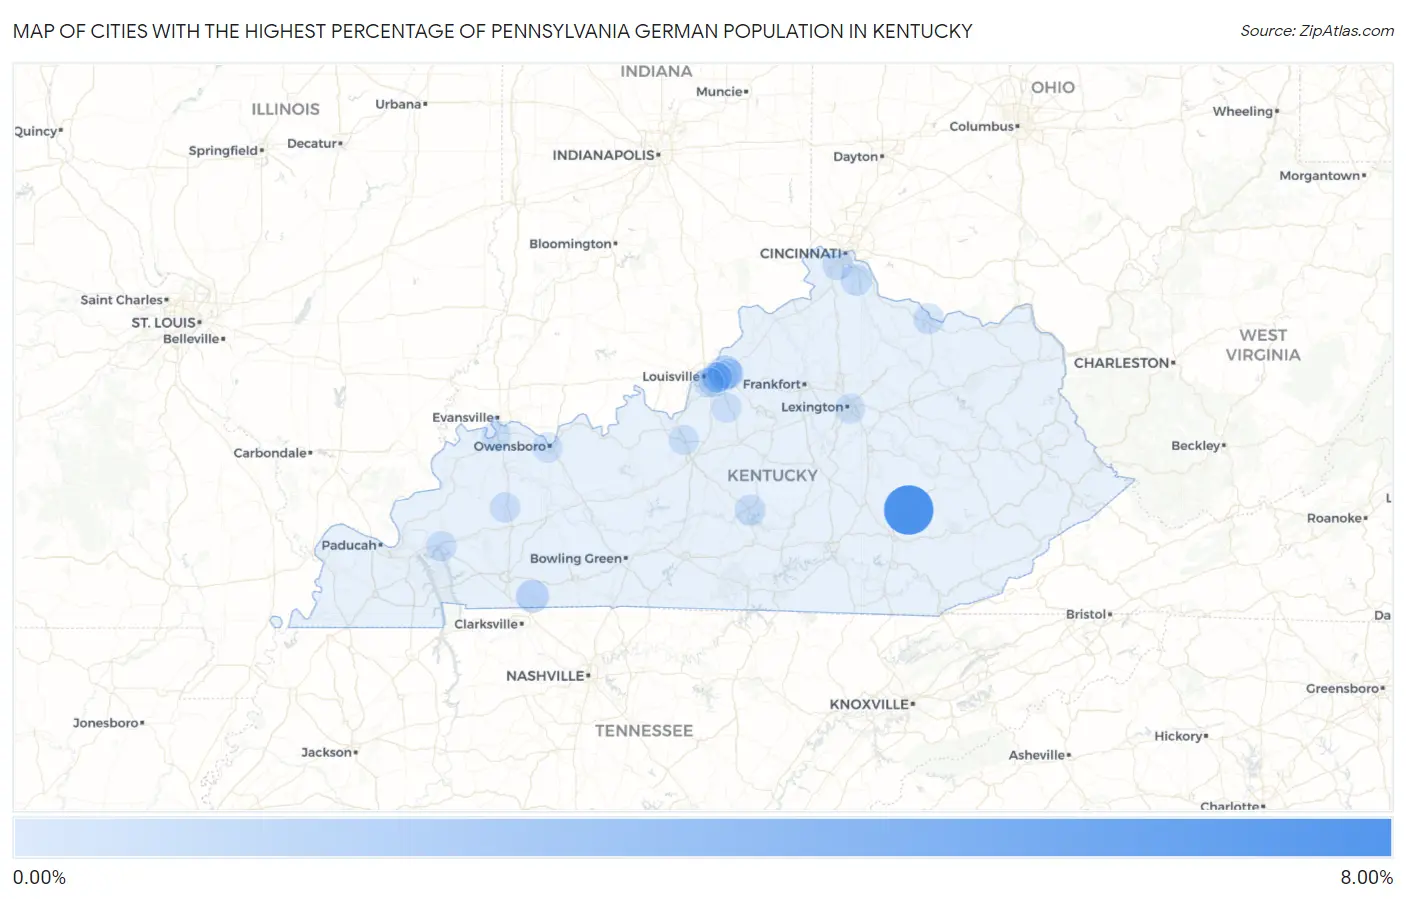This screenshot has height=899, width=1406.
Task: Click the Paducah city label
Action: tap(350, 545)
